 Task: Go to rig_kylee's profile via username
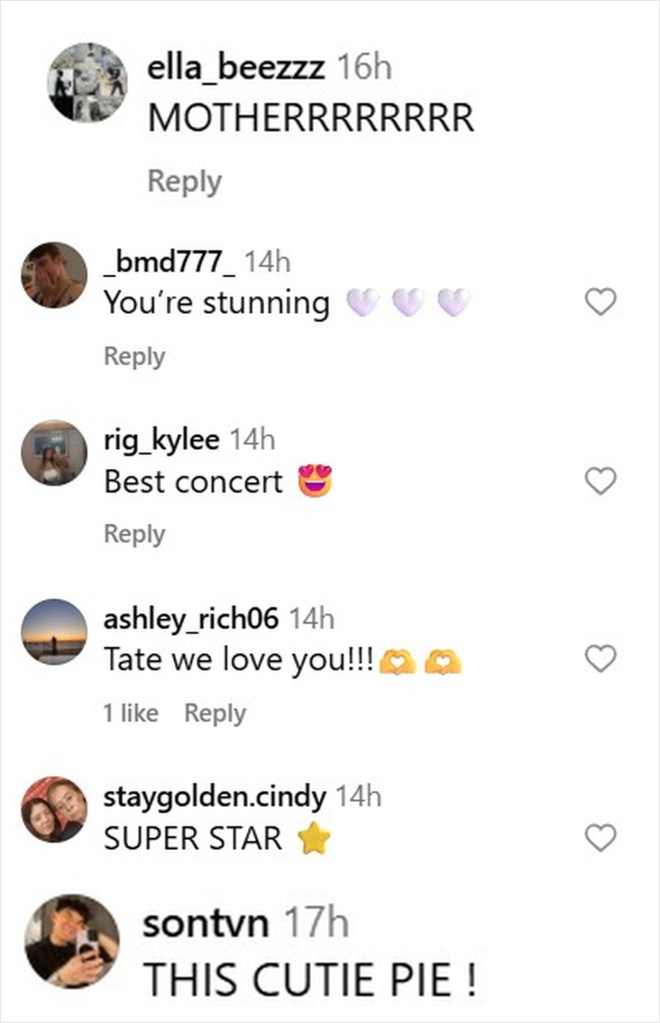162,440
